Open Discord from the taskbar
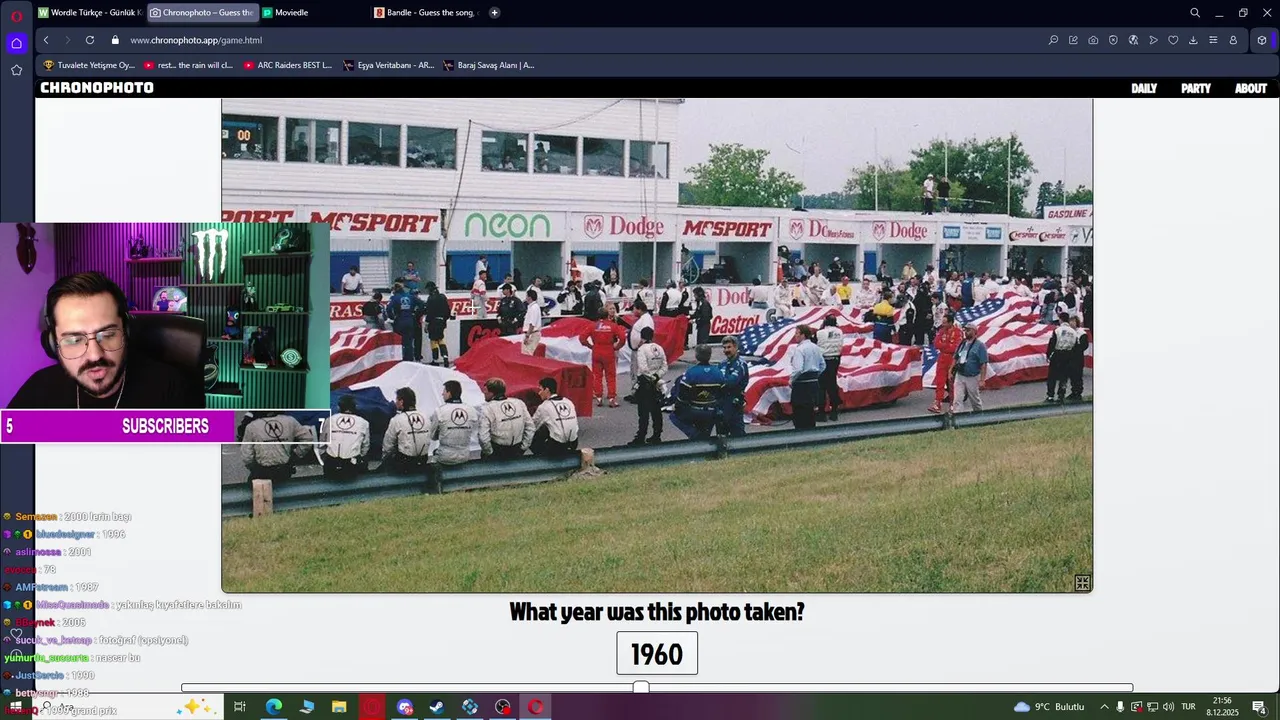The height and width of the screenshot is (720, 1280). click(x=405, y=707)
